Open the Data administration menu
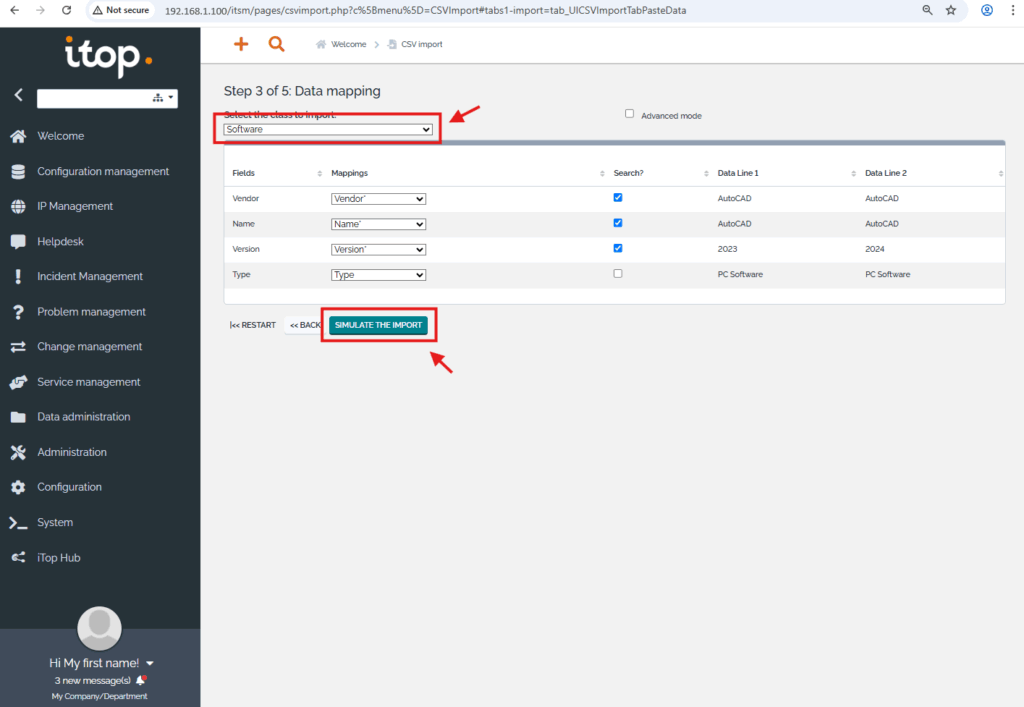Screen dimensions: 1024x707 (x=84, y=417)
